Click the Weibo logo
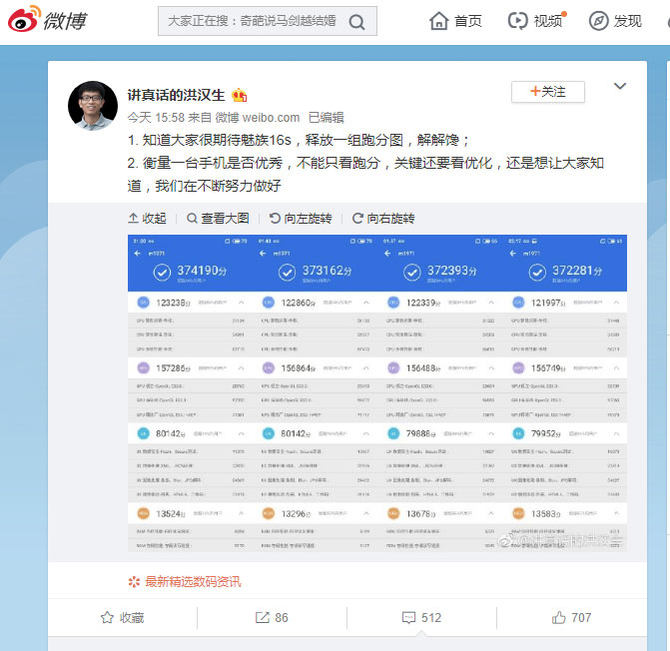670x651 pixels. 47,20
